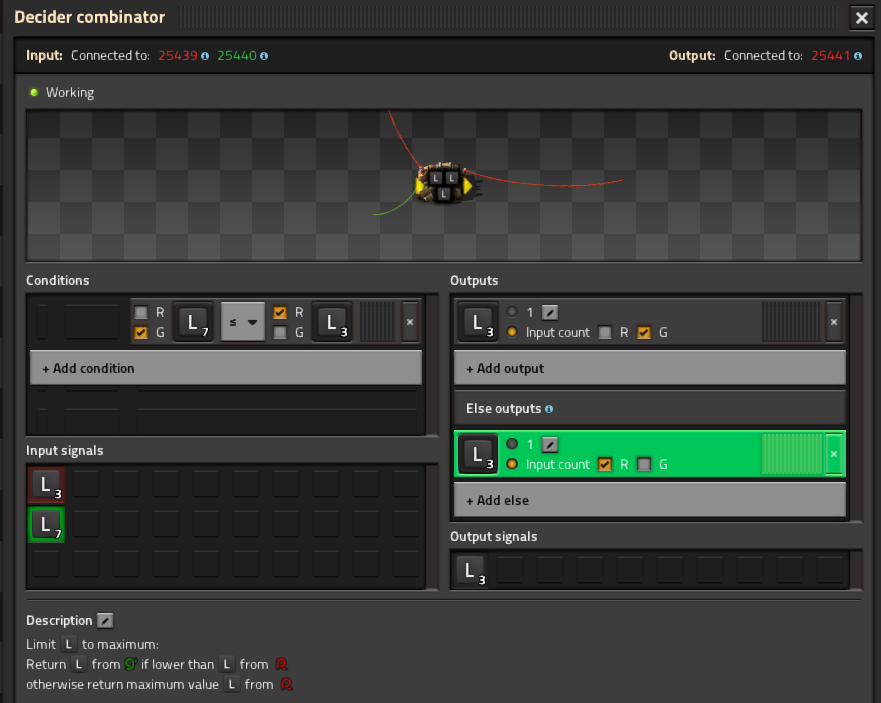Select red-wire L input signal value 3

click(46, 485)
